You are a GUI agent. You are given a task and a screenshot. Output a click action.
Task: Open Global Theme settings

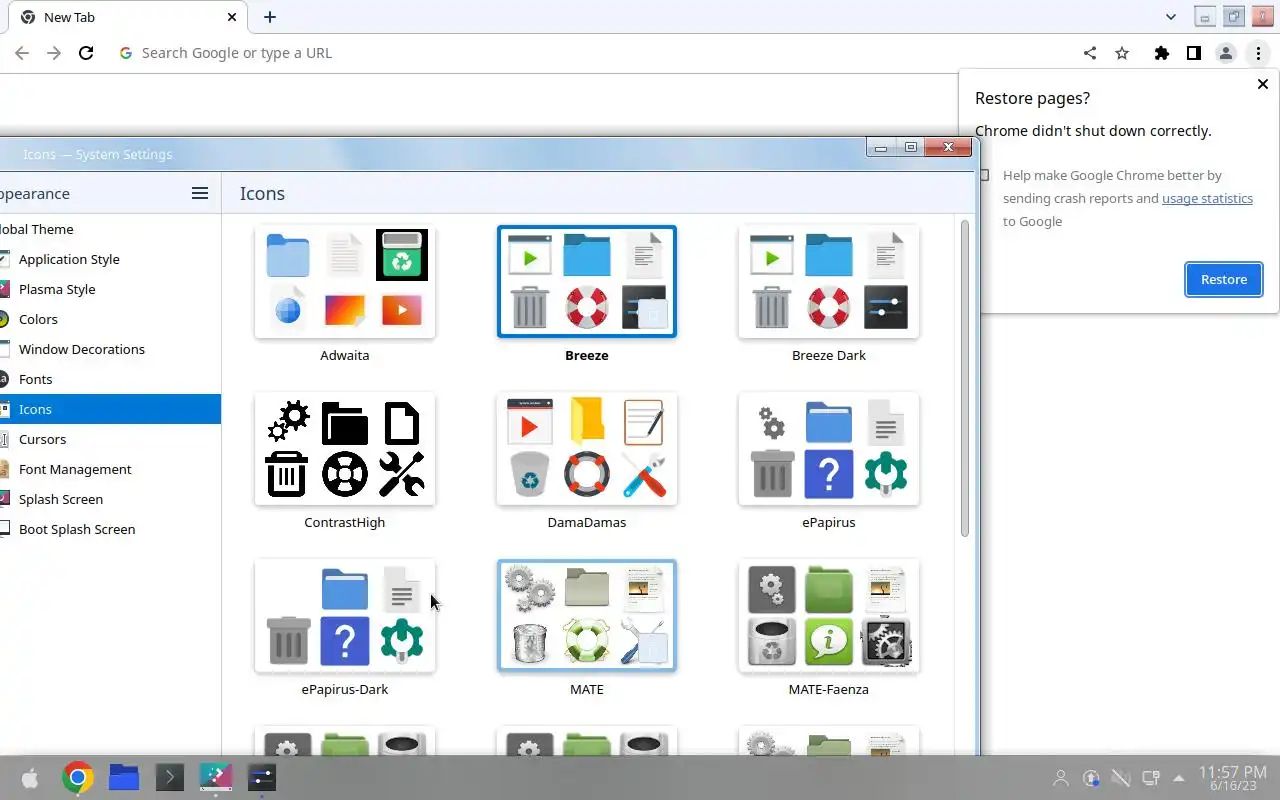point(110,229)
